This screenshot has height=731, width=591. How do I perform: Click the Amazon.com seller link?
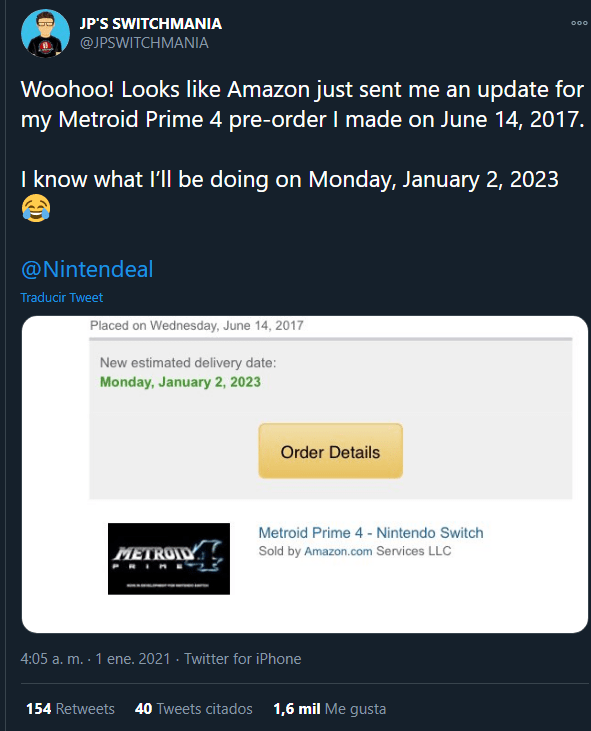click(338, 551)
